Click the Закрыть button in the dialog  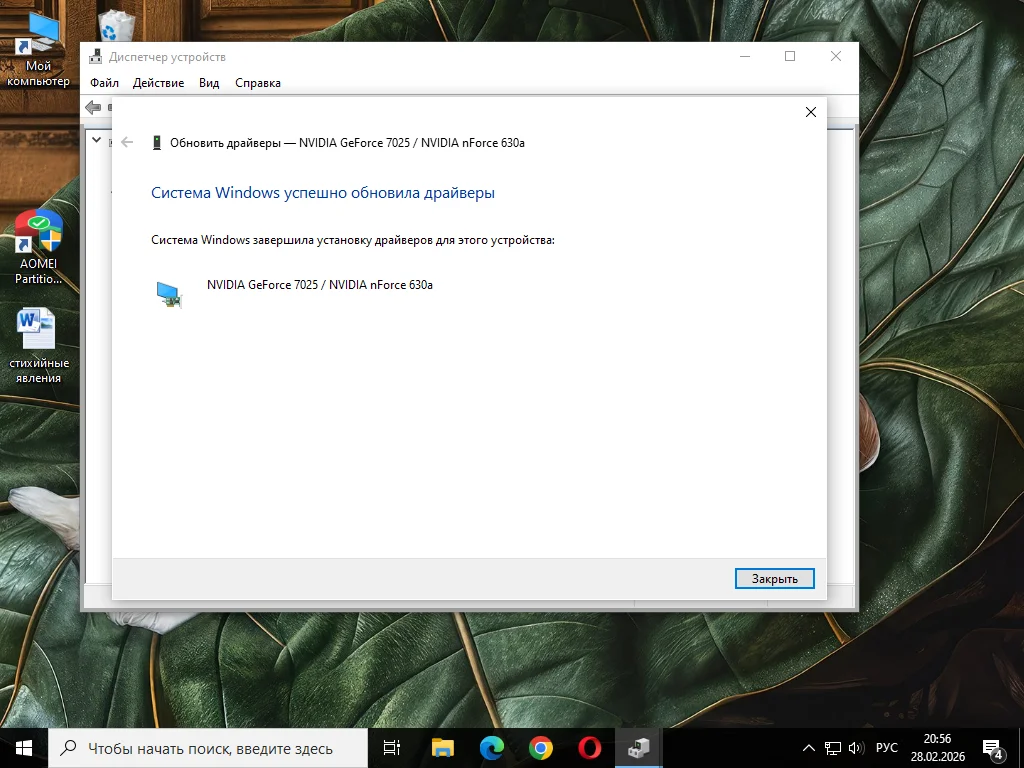click(774, 579)
